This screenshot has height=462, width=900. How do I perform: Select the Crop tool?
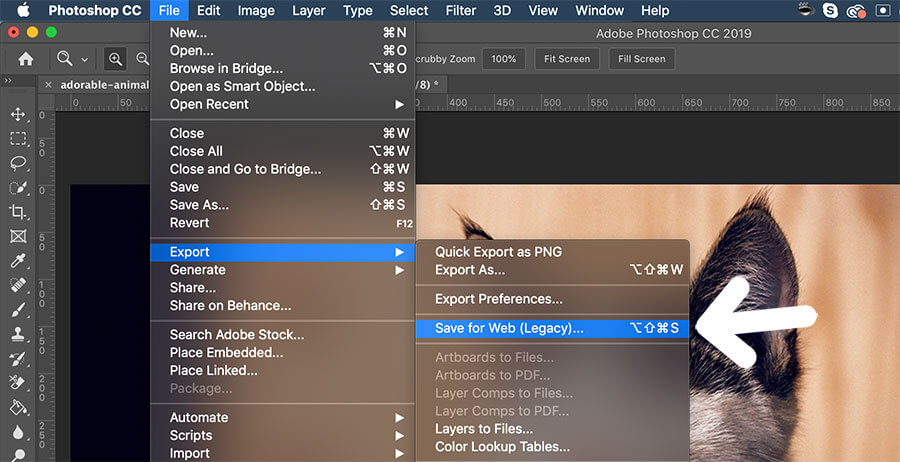pos(18,212)
